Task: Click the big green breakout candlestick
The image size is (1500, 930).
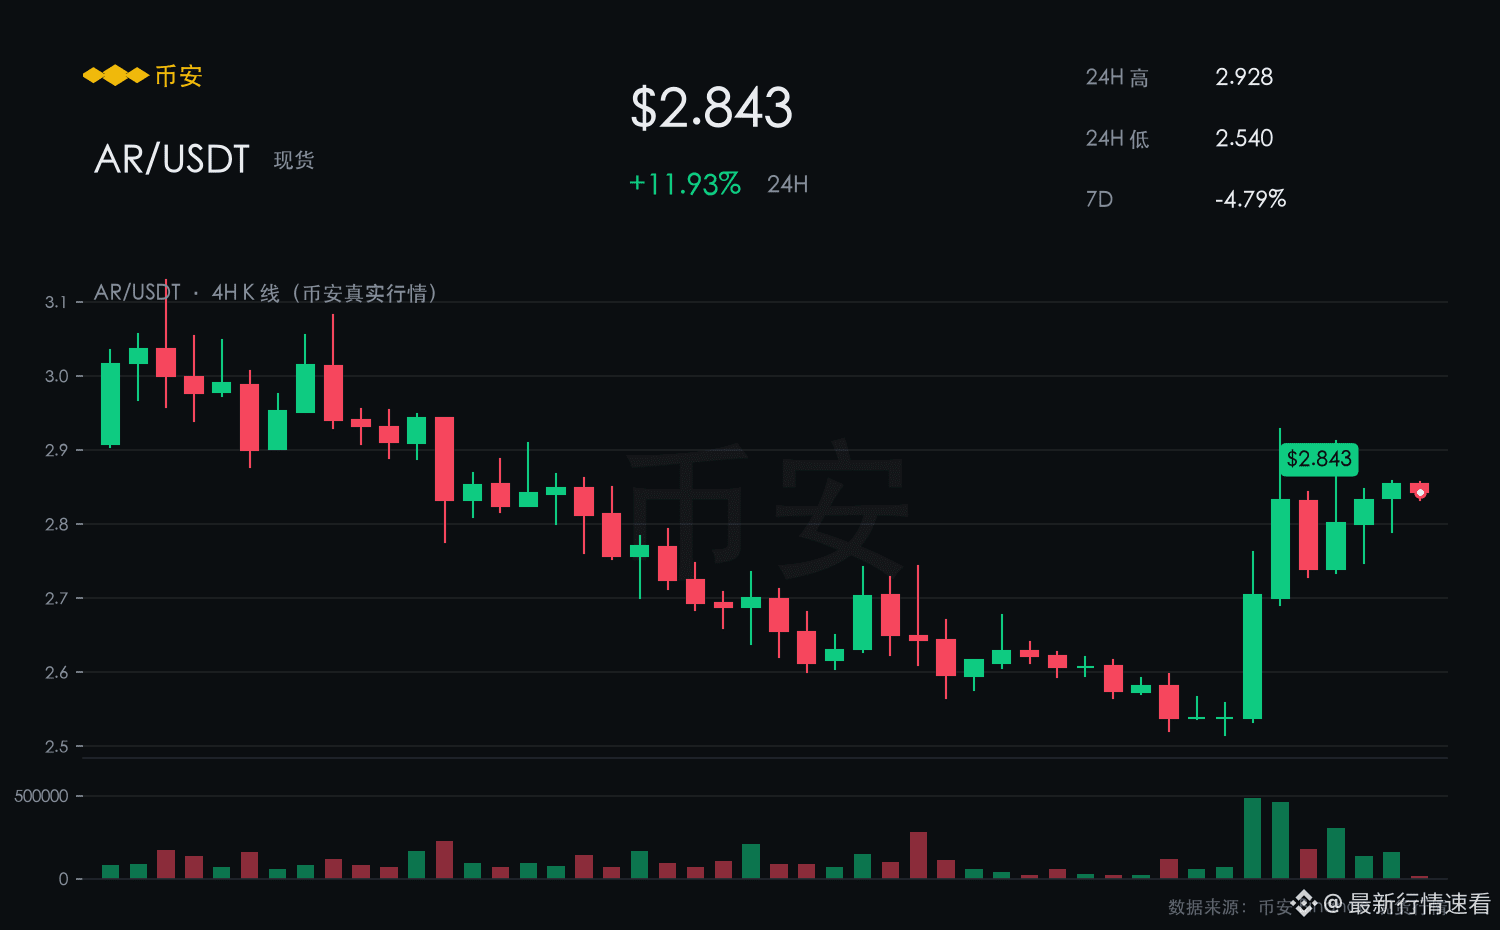Action: (1252, 656)
